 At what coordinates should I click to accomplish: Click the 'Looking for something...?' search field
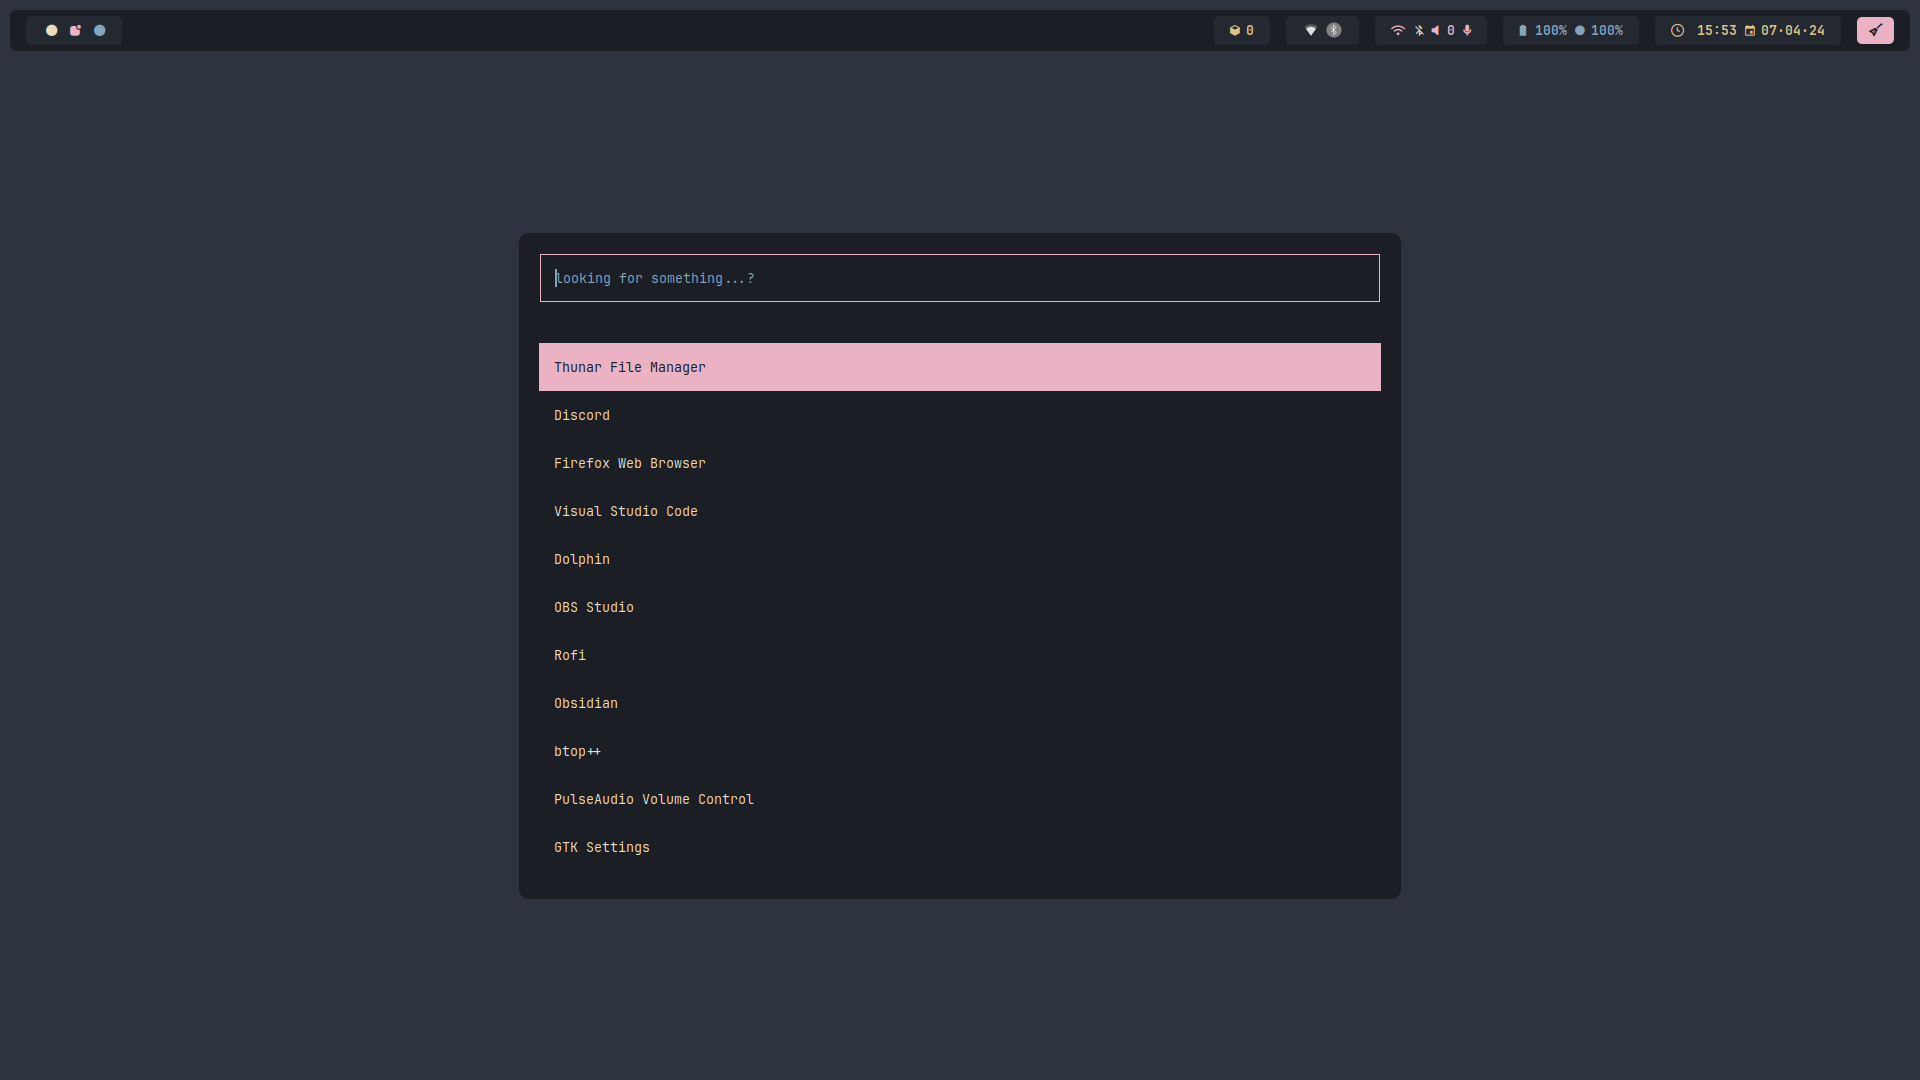(959, 278)
